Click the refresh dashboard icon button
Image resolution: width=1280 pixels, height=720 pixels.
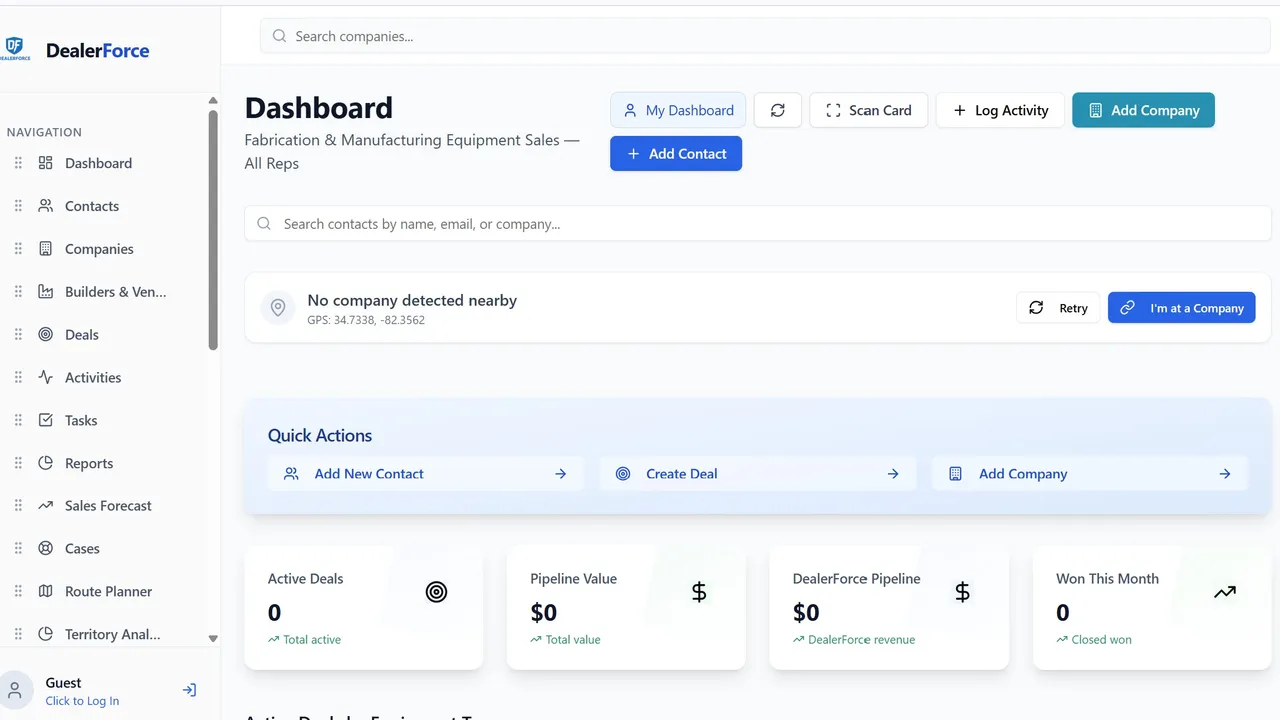tap(778, 110)
